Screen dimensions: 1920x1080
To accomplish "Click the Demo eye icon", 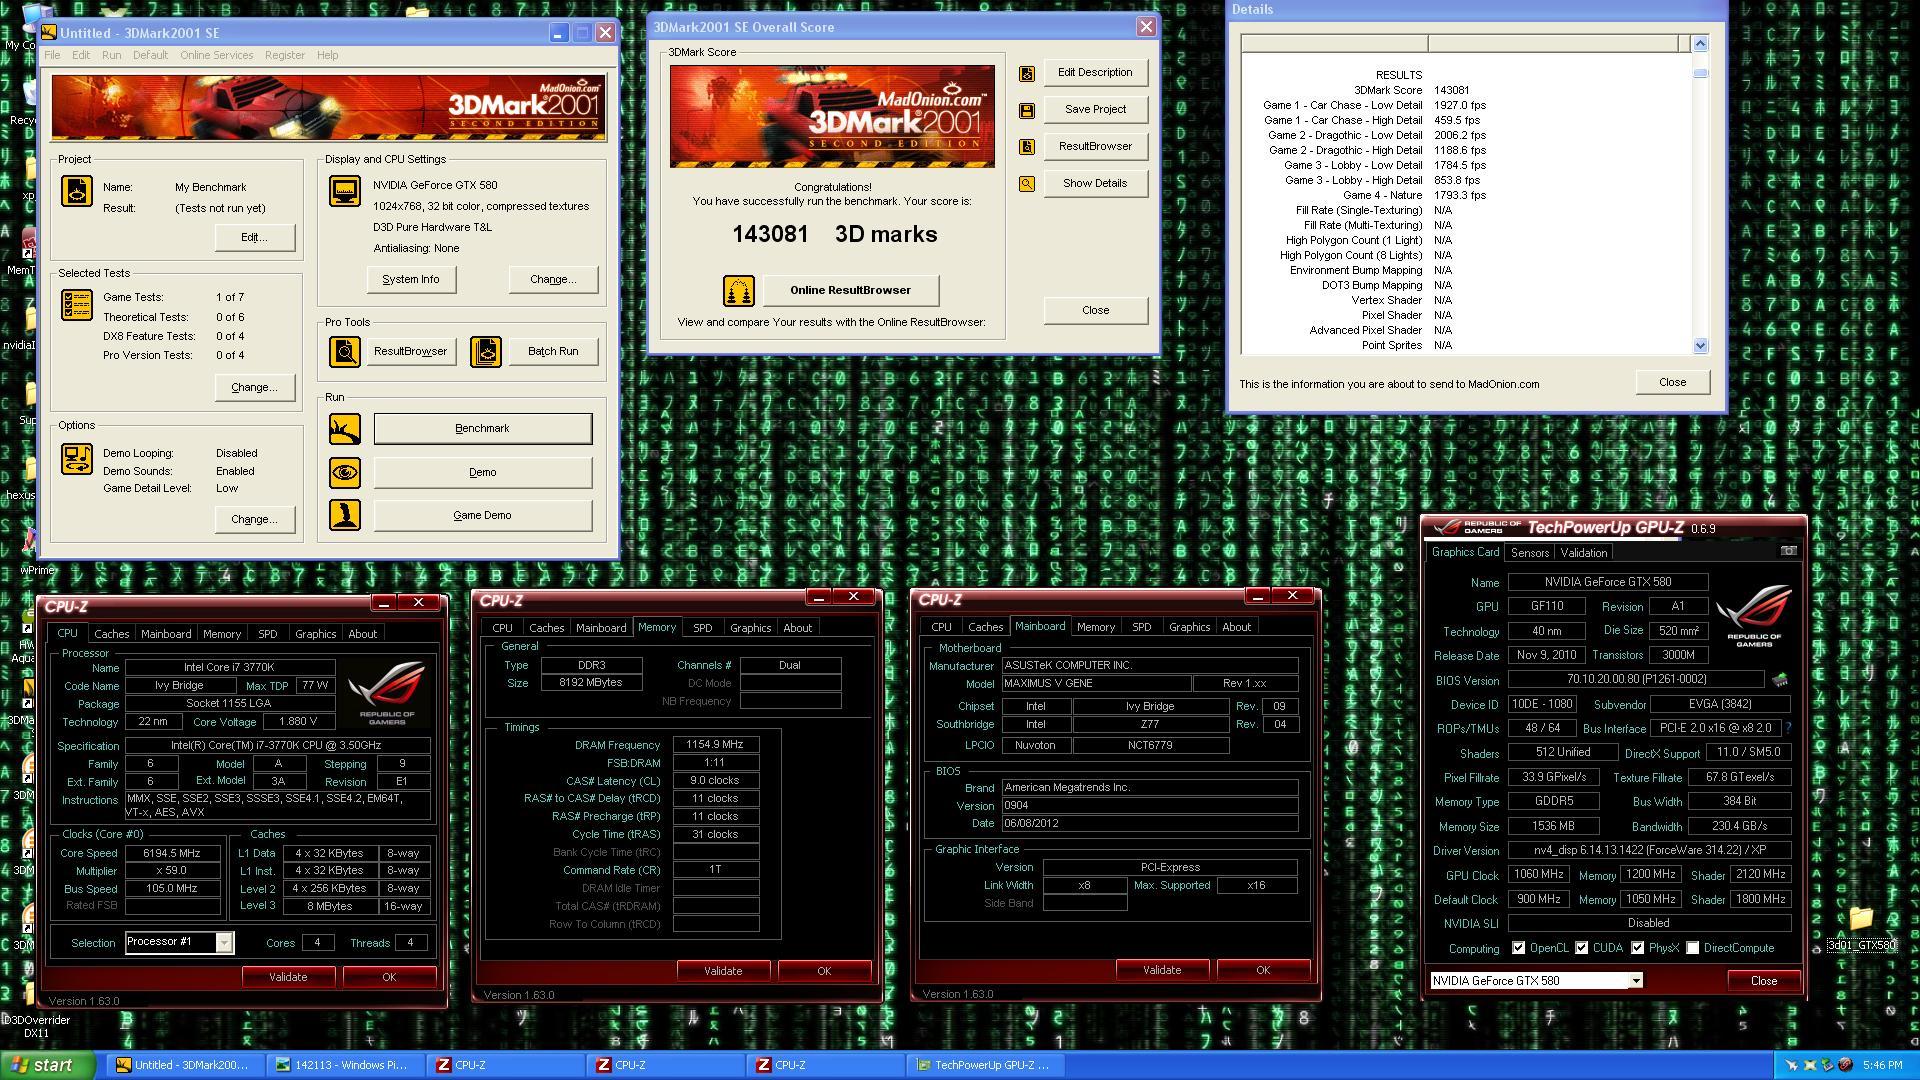I will [345, 472].
